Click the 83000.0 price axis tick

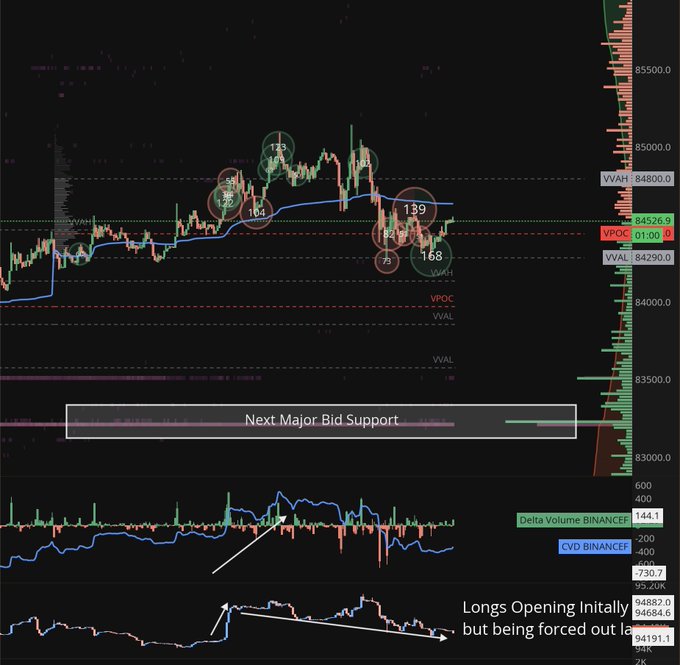tap(653, 458)
